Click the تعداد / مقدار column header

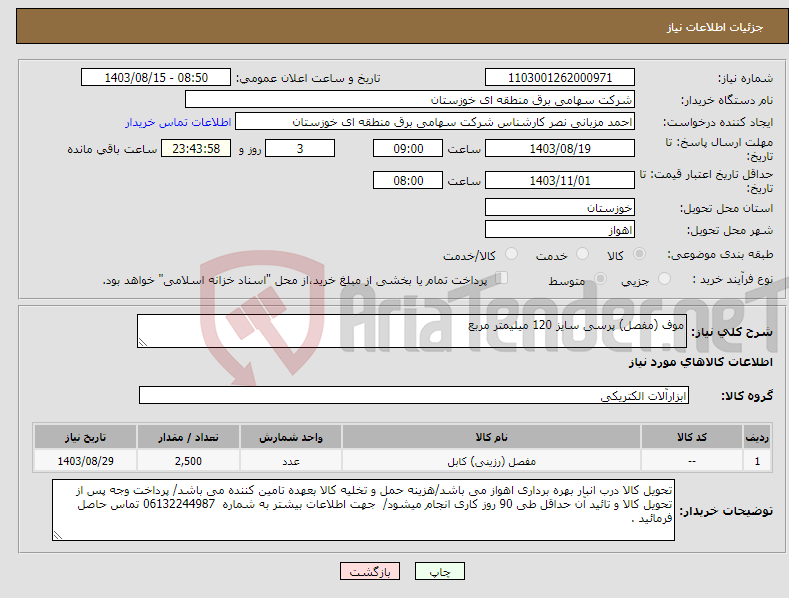pos(188,437)
